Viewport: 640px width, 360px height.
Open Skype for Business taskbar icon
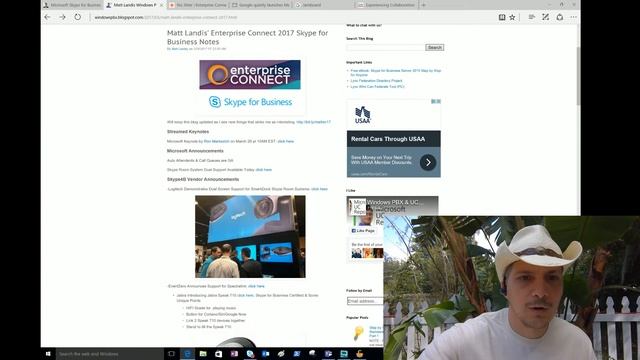click(250, 354)
